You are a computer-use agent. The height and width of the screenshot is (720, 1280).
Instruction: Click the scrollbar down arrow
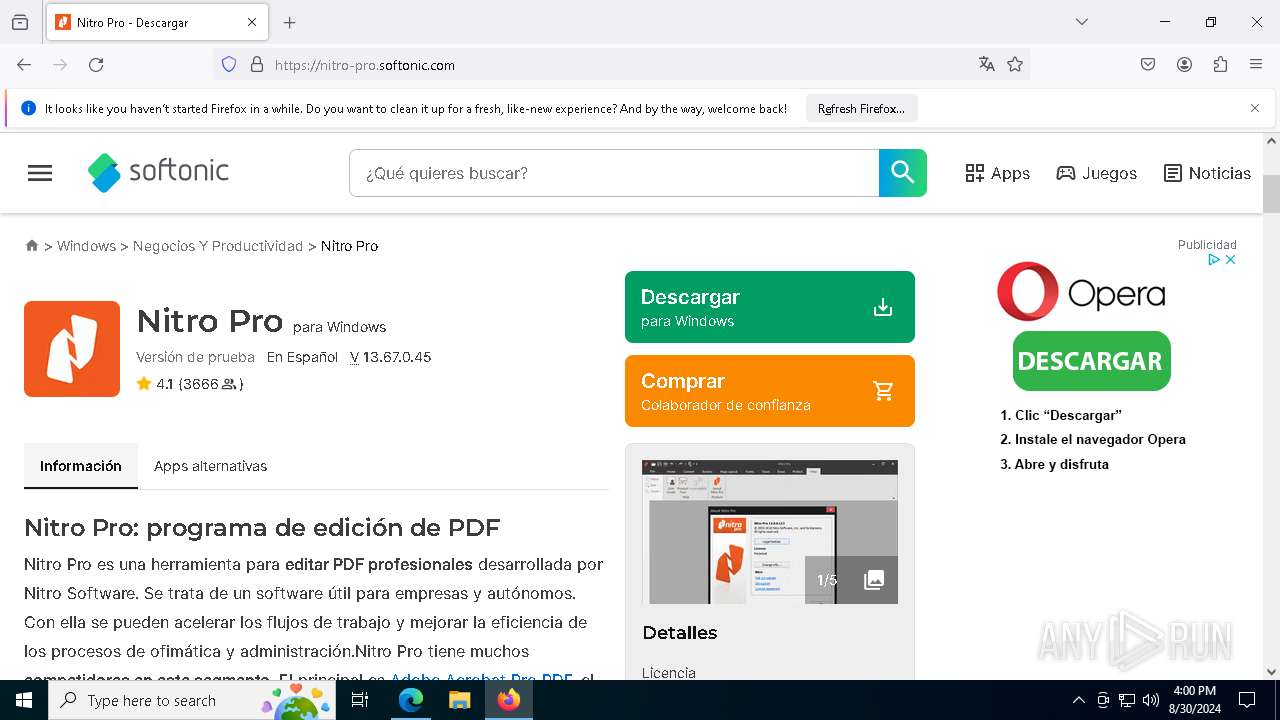pos(1271,672)
